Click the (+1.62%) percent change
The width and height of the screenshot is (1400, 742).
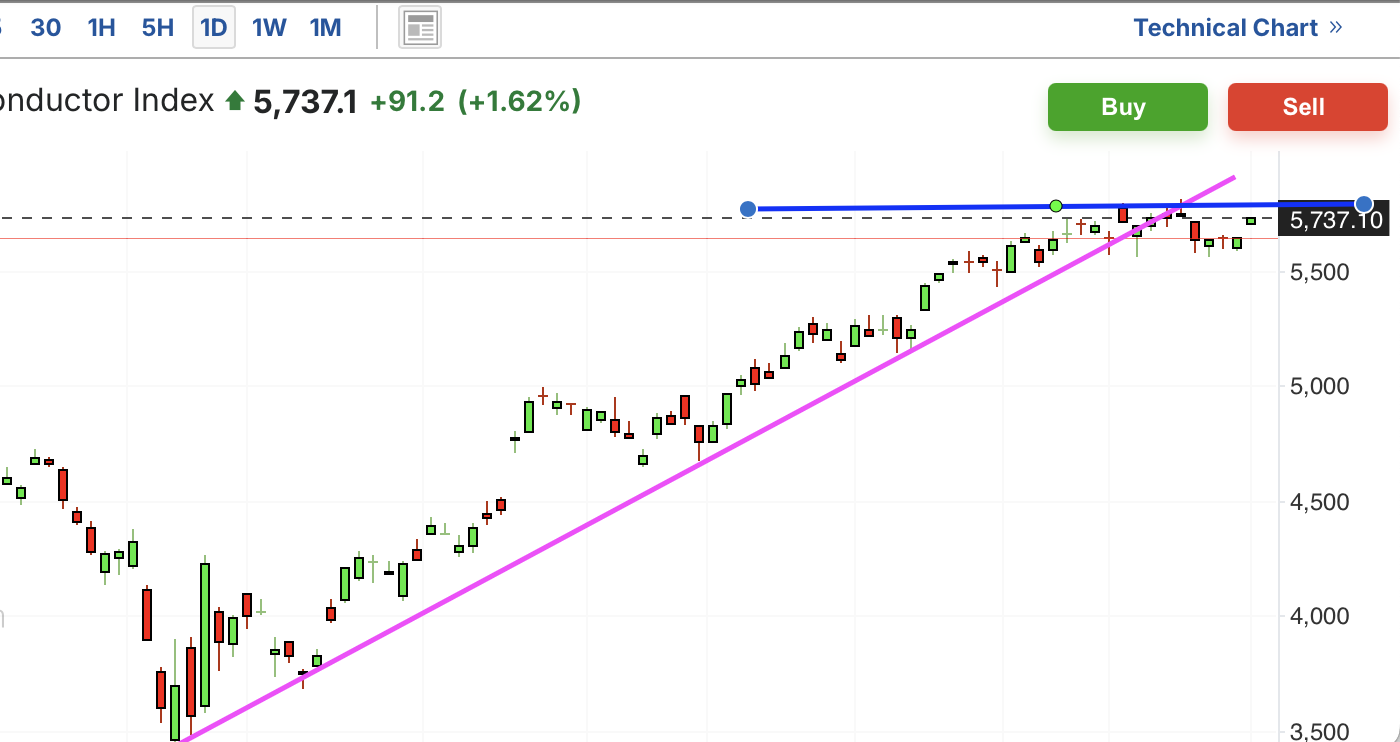(x=519, y=102)
